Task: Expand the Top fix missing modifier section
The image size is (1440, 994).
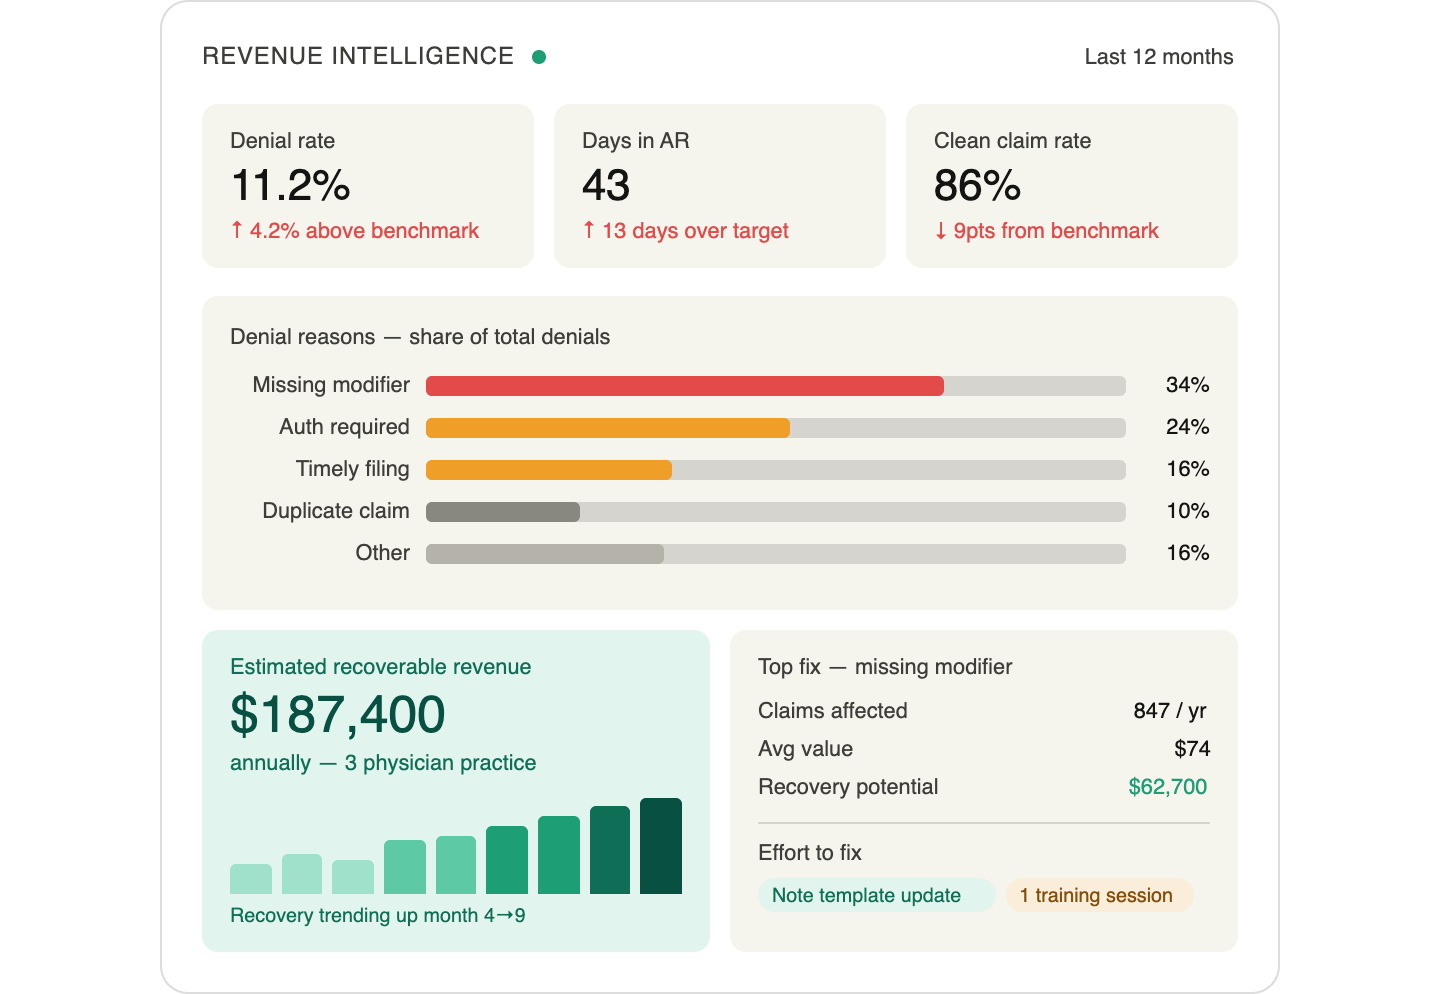Action: (x=885, y=666)
